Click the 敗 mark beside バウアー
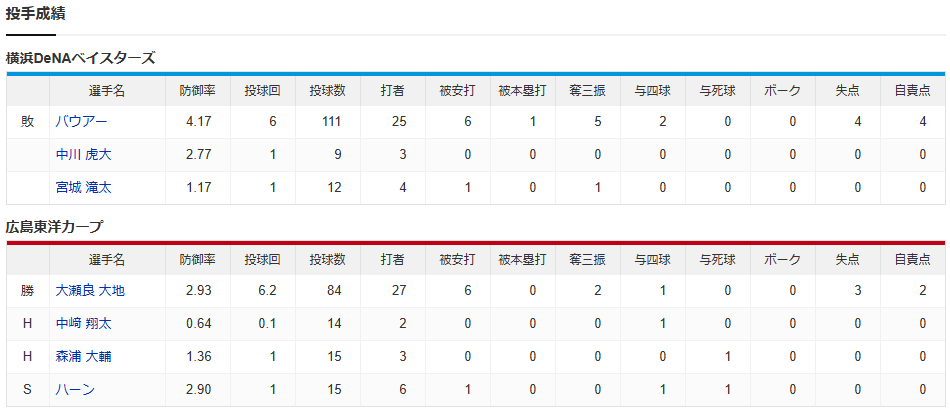The width and height of the screenshot is (950, 411). [x=27, y=122]
